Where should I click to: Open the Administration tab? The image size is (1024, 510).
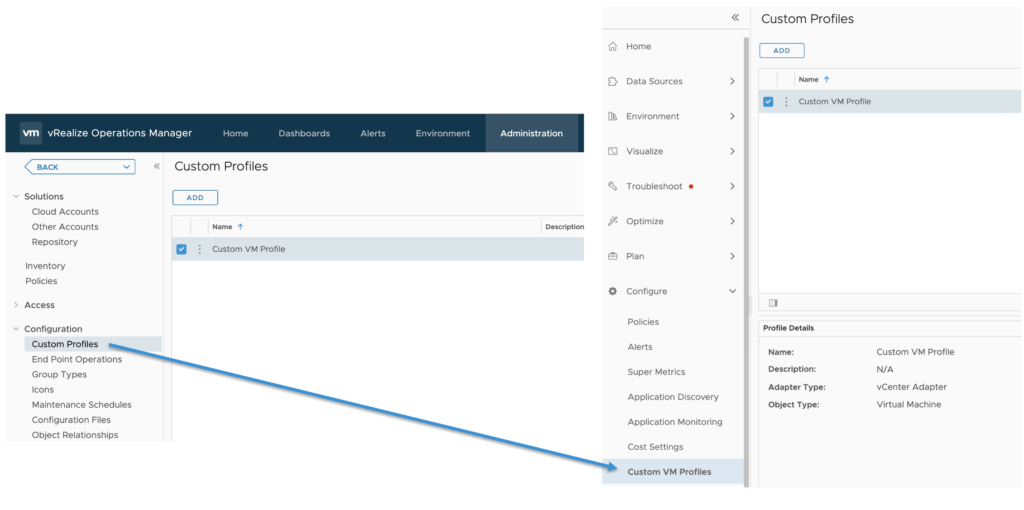531,133
